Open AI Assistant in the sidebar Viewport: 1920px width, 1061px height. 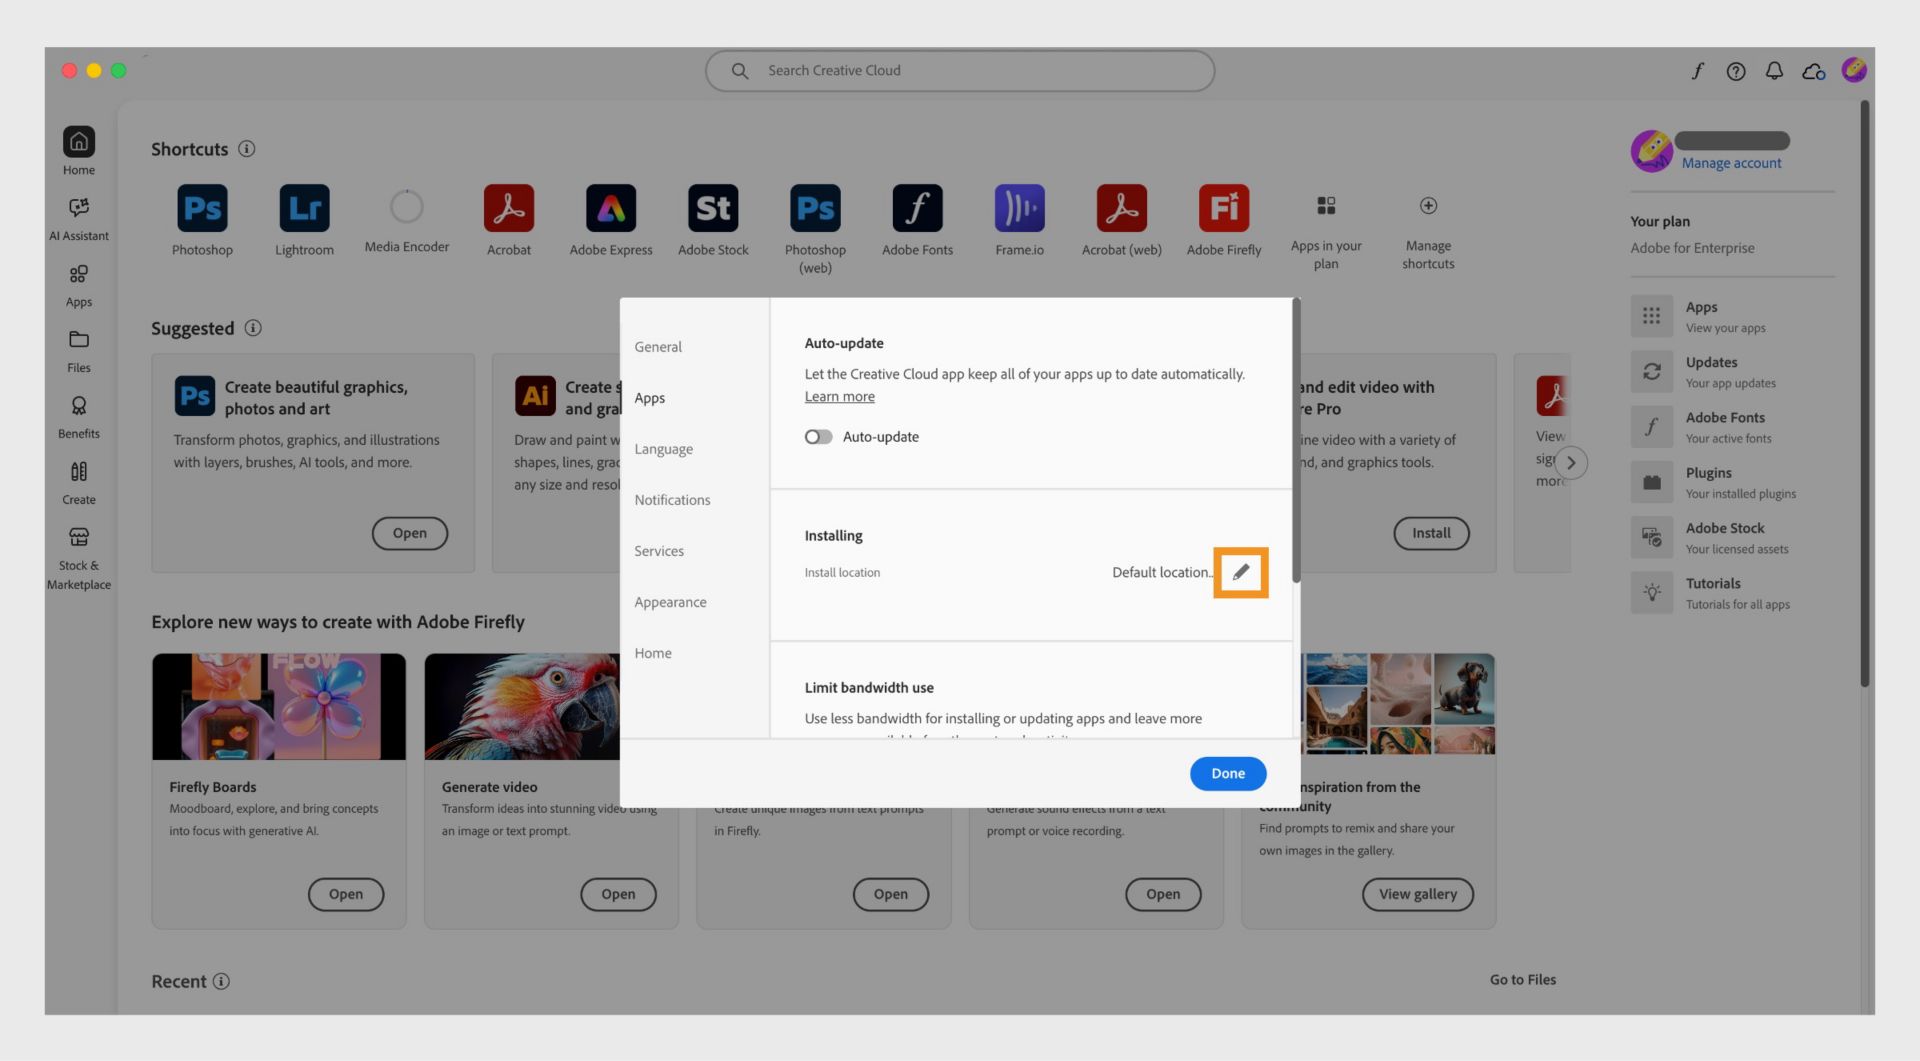point(79,218)
